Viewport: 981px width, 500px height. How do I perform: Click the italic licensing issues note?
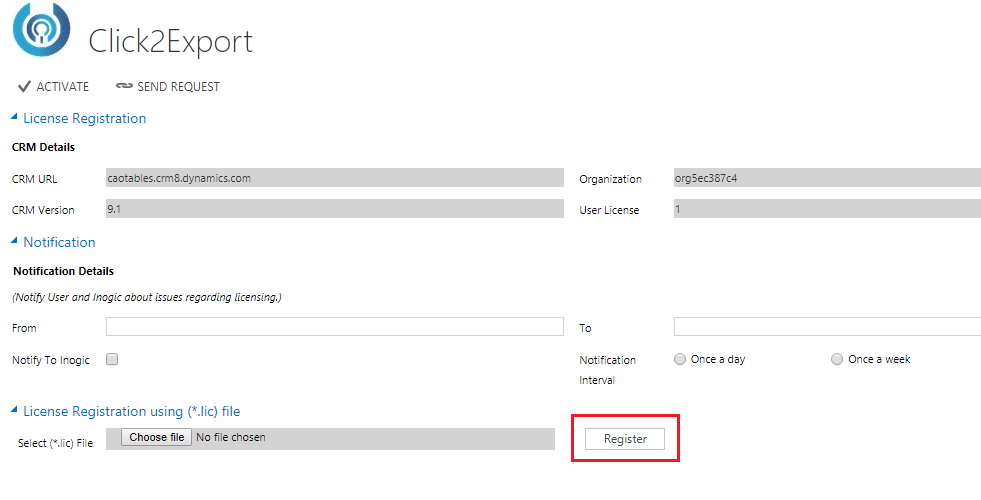(147, 297)
